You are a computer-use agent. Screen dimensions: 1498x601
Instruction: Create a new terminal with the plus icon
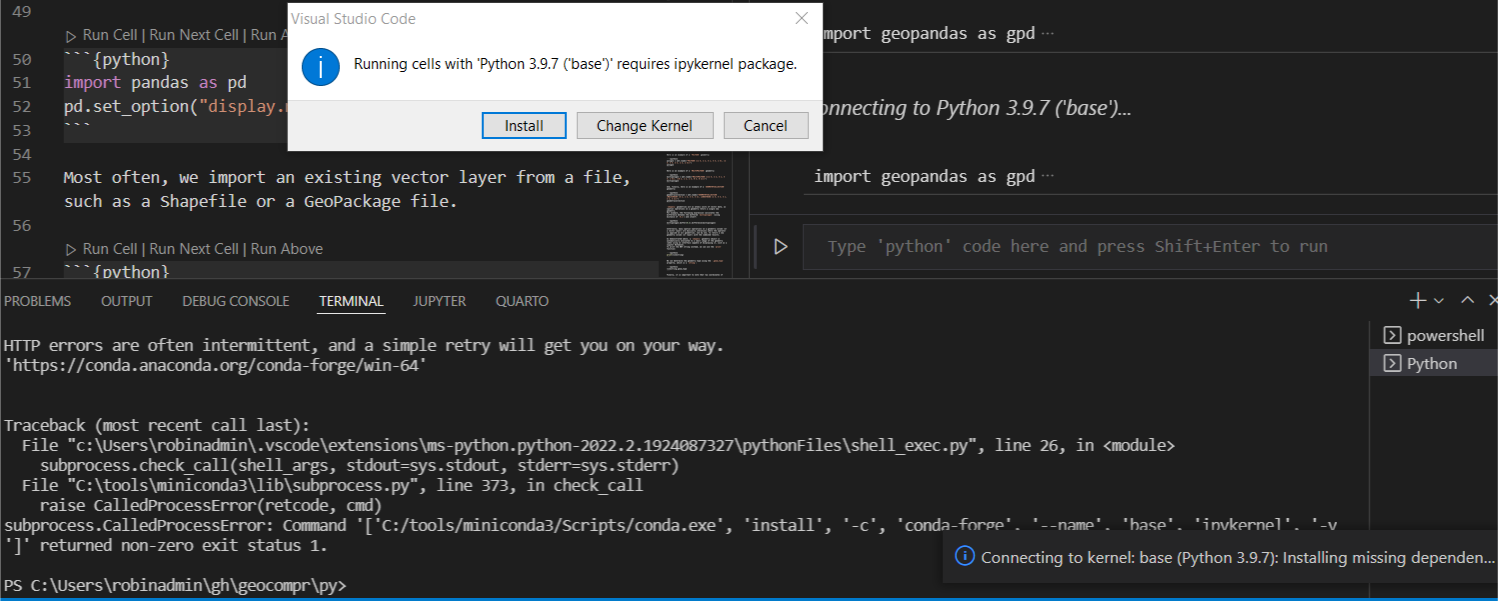pos(1416,300)
